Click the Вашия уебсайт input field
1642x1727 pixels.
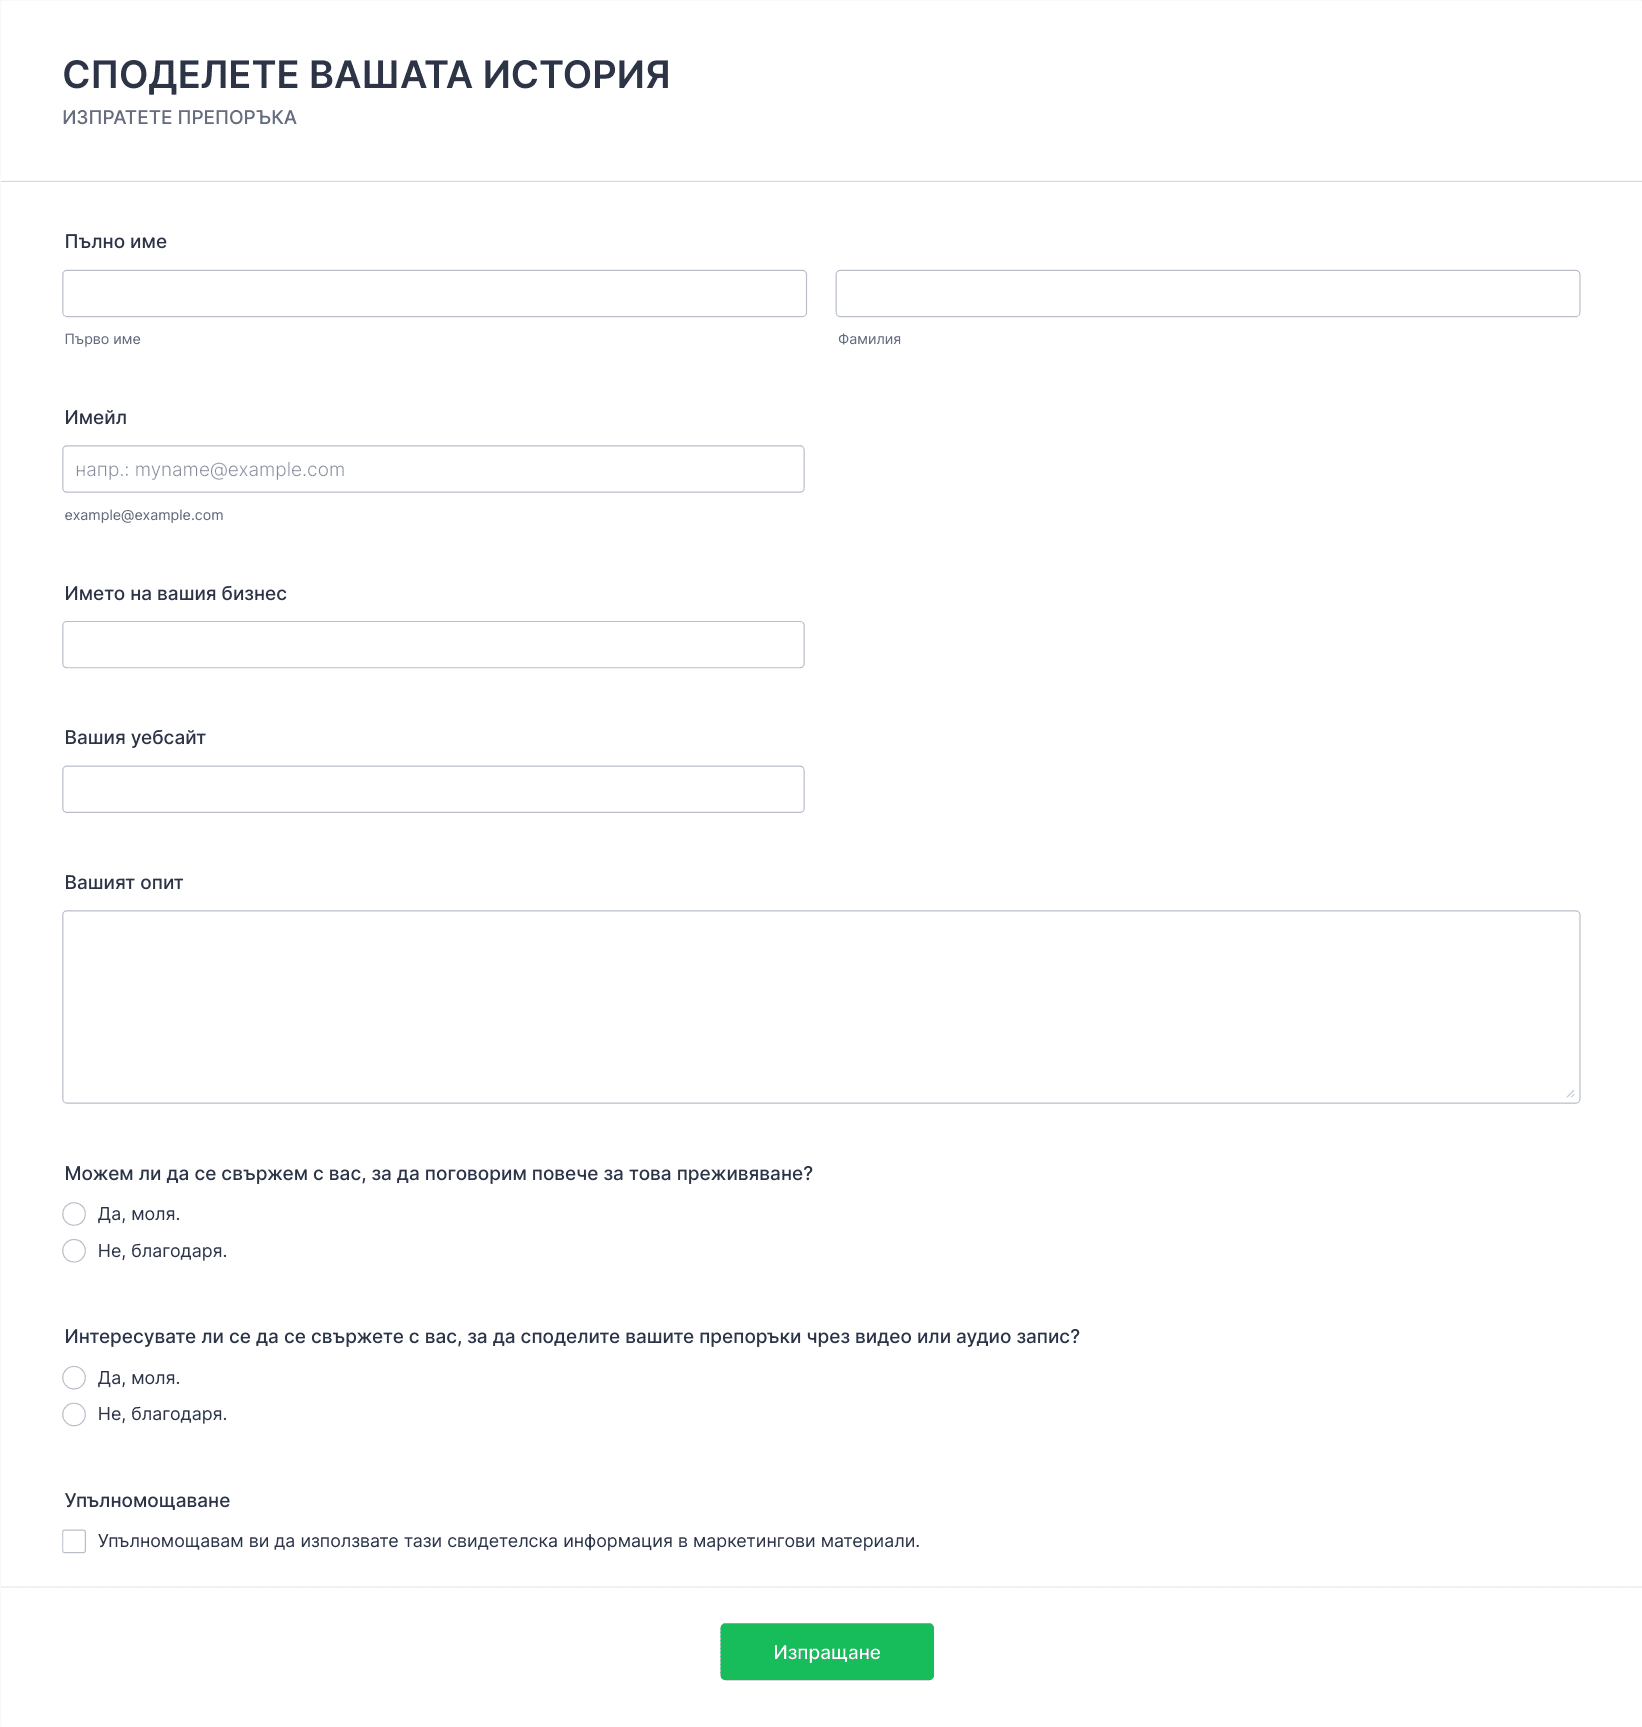click(433, 789)
